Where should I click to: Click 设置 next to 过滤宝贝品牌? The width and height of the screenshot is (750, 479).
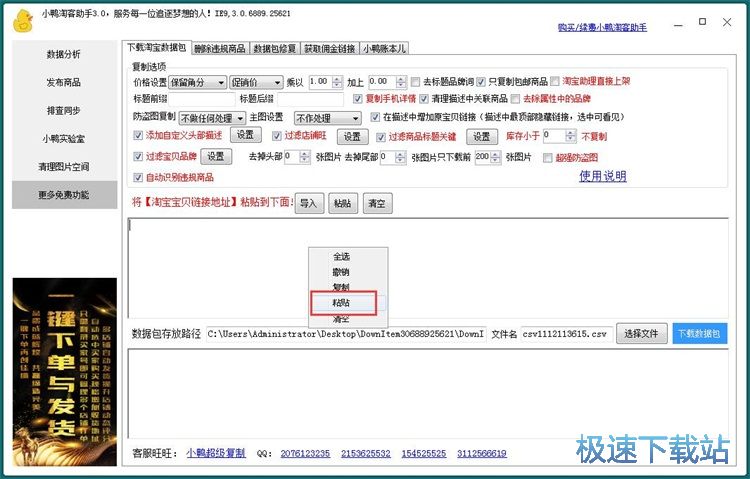point(216,156)
